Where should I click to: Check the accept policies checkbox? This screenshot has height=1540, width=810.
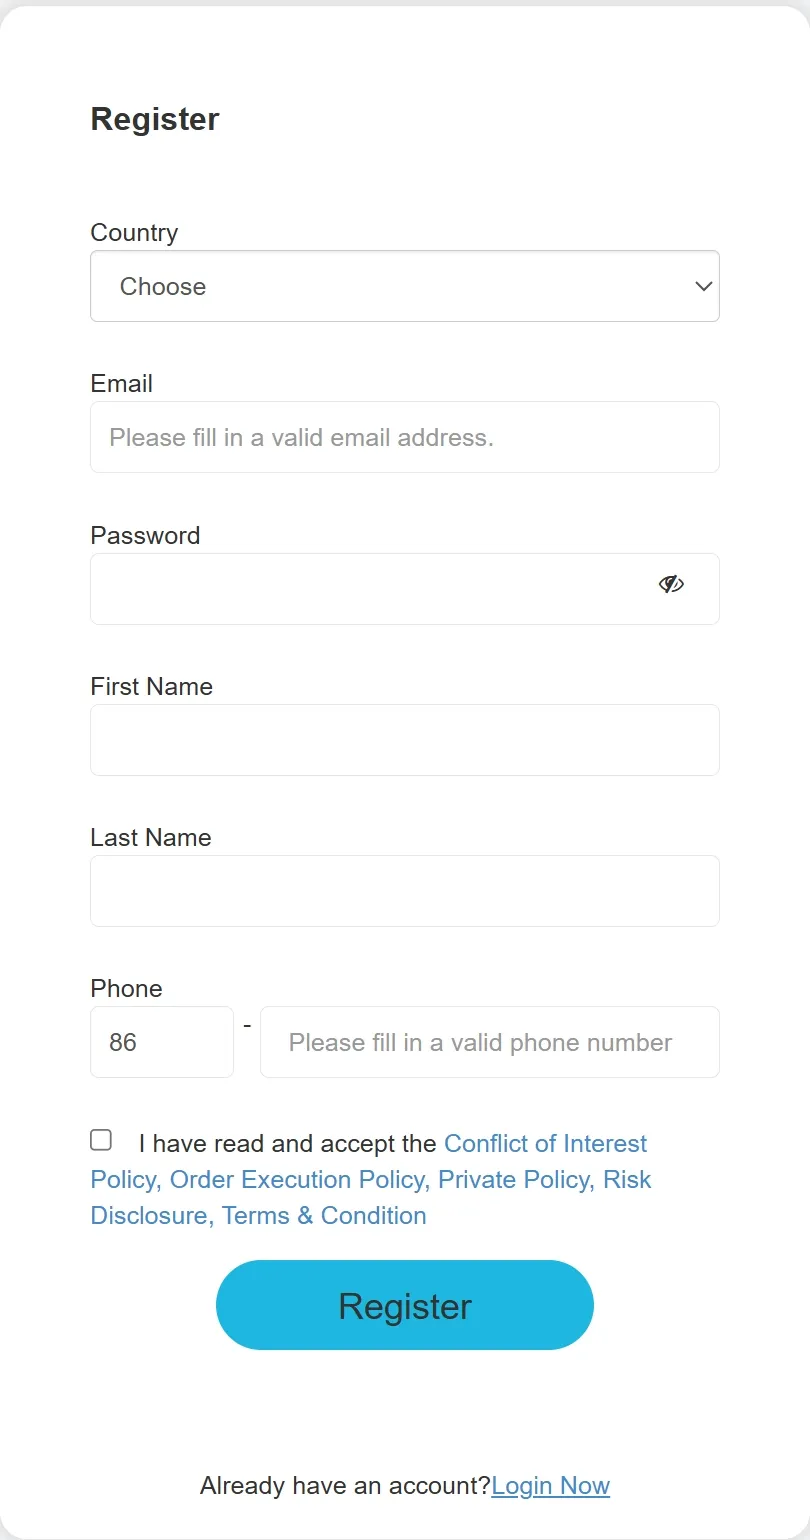point(101,1140)
